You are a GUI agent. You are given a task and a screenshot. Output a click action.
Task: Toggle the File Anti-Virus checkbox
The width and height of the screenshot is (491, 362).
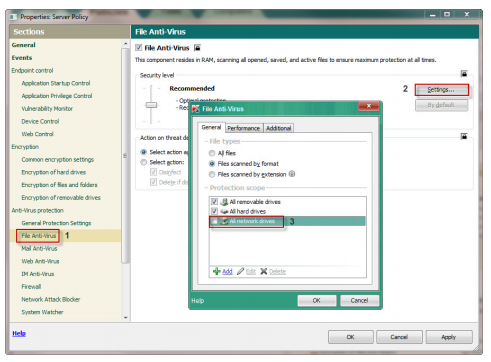[x=139, y=48]
